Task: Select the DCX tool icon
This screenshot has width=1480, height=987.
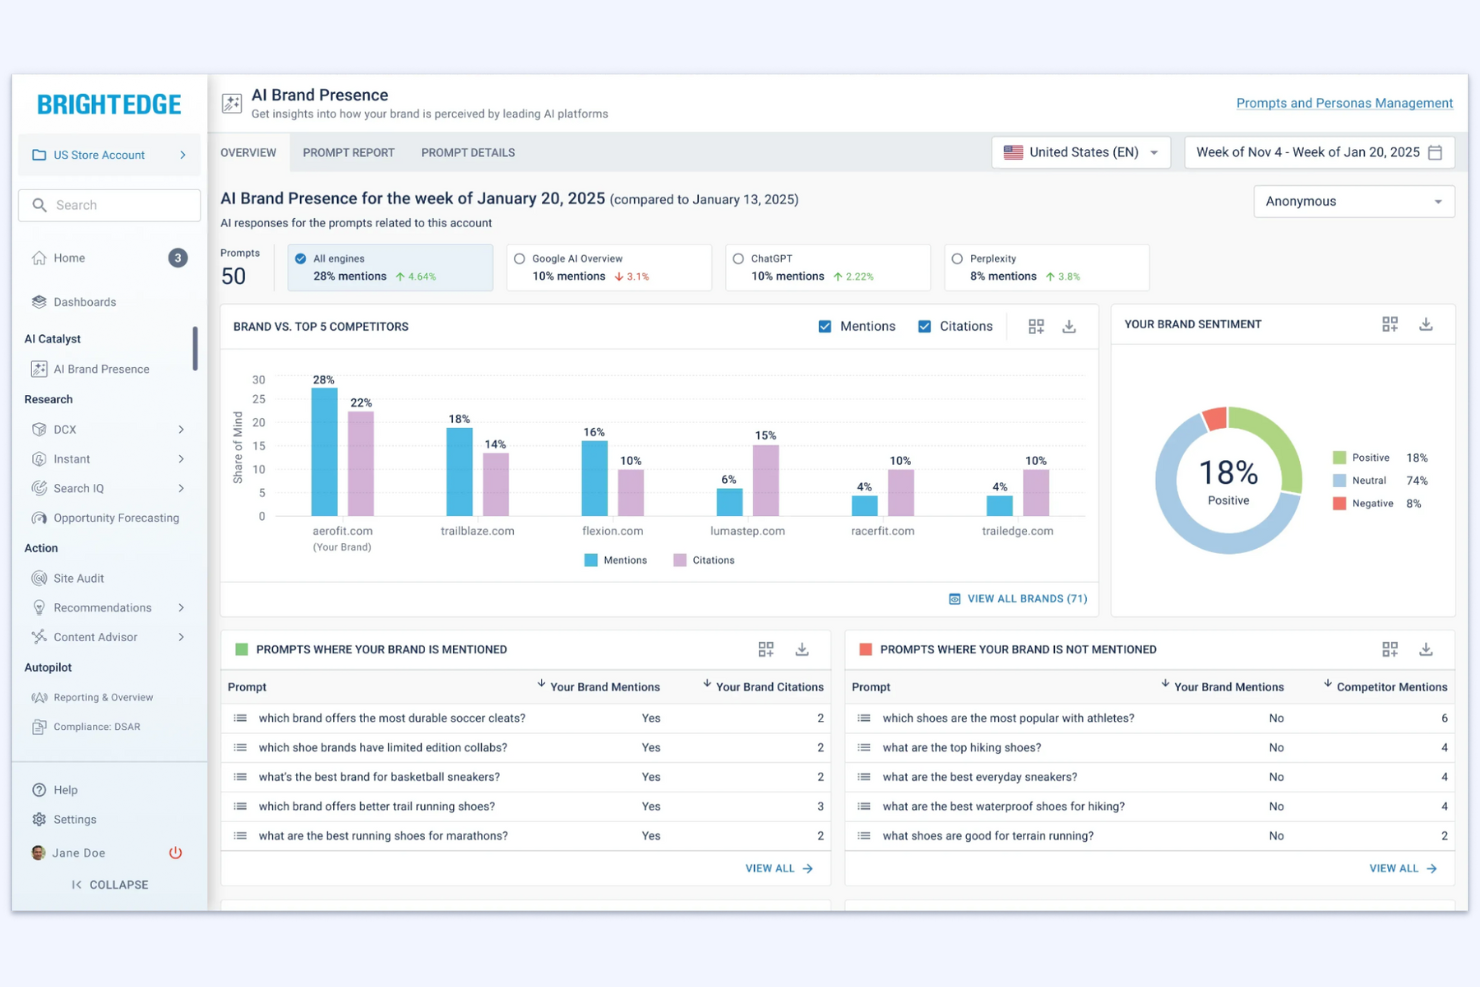Action: pyautogui.click(x=39, y=429)
